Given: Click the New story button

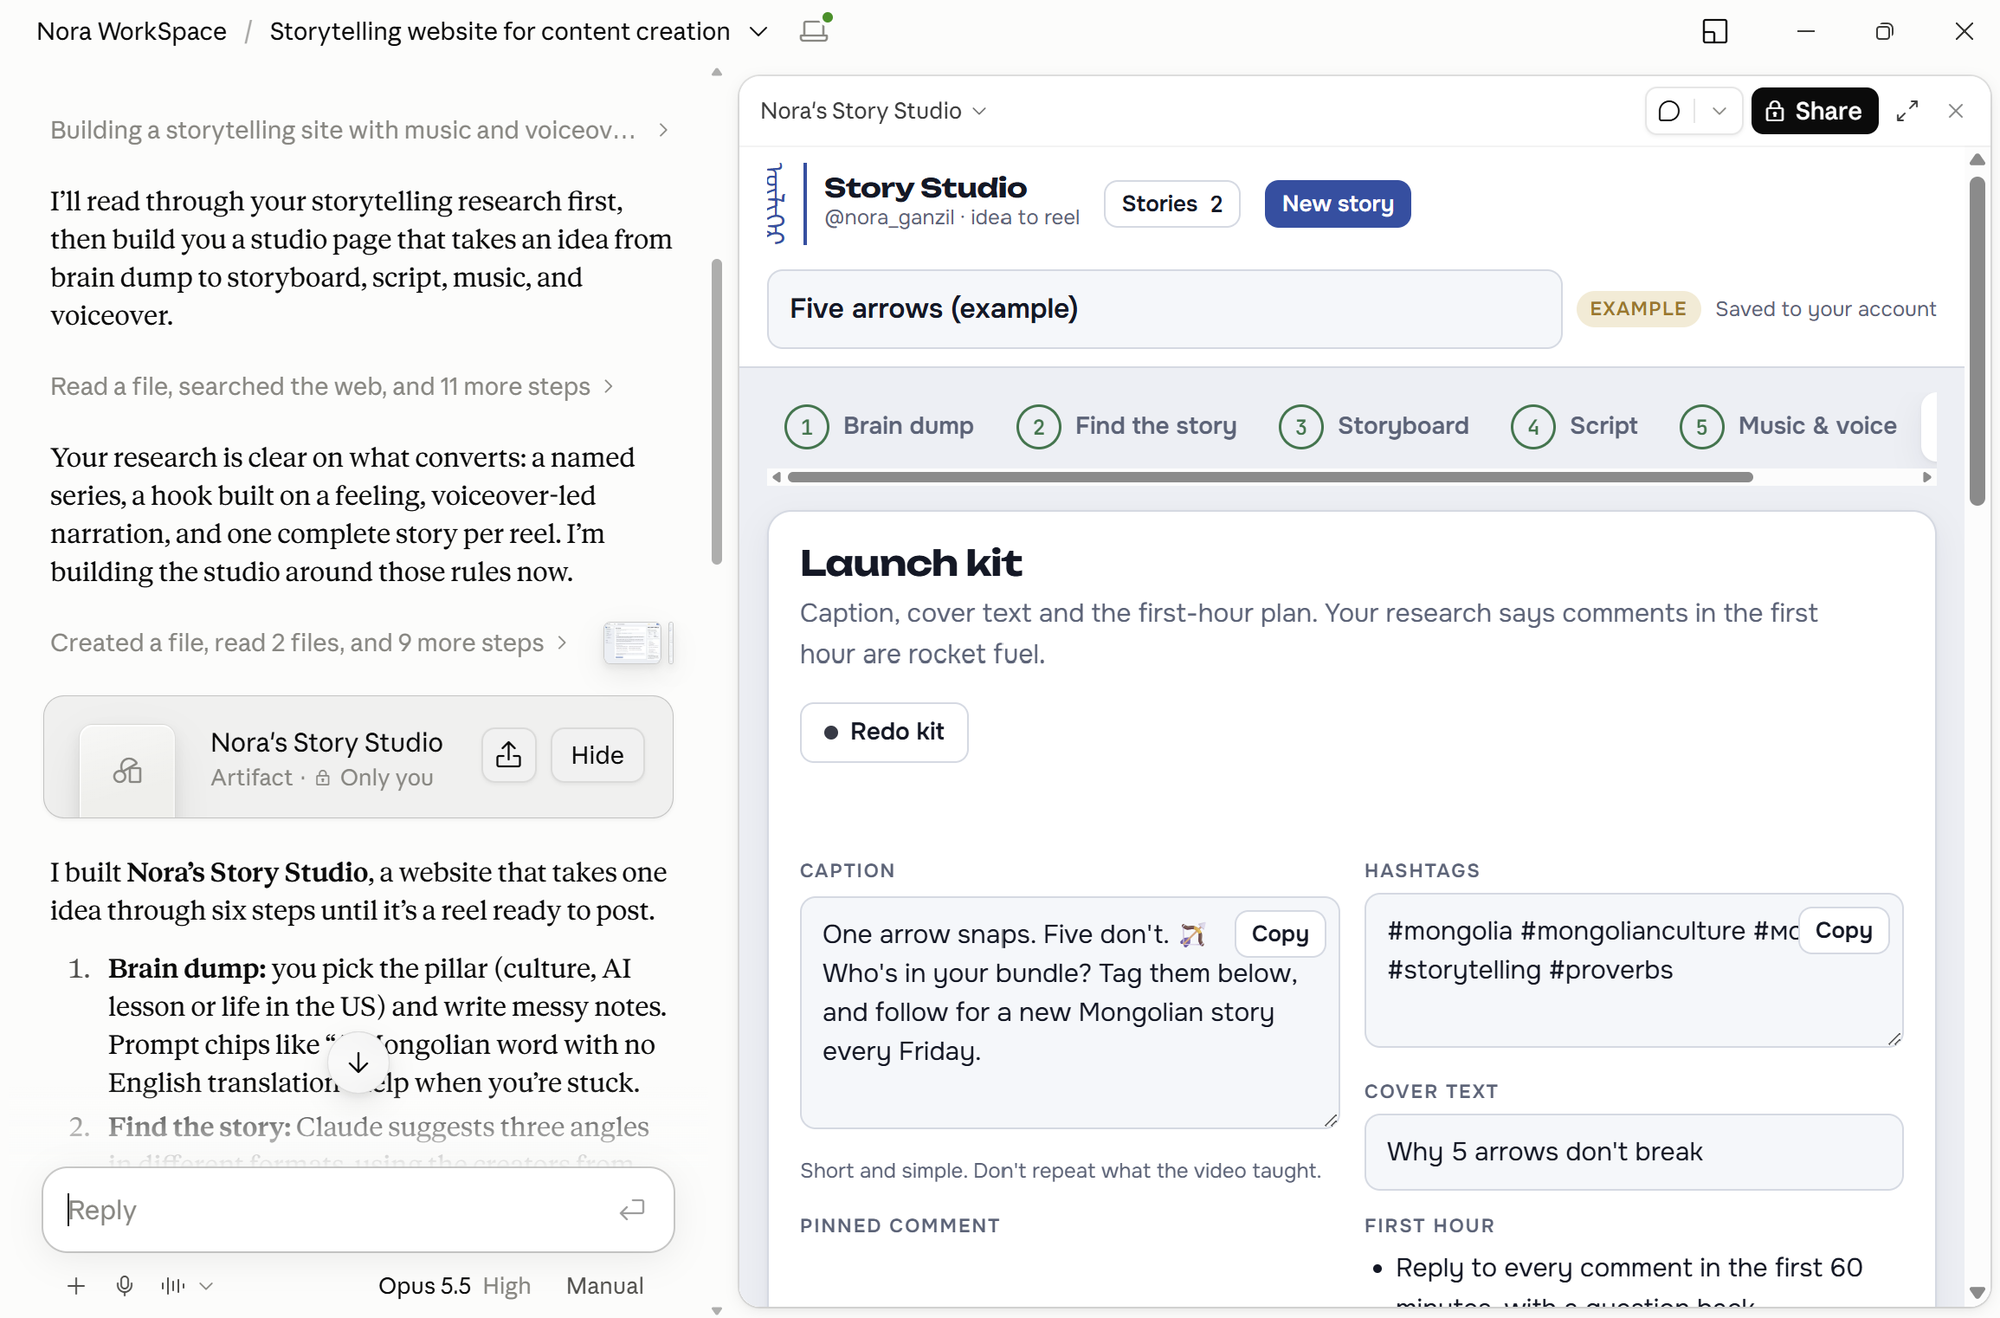Looking at the screenshot, I should 1337,204.
